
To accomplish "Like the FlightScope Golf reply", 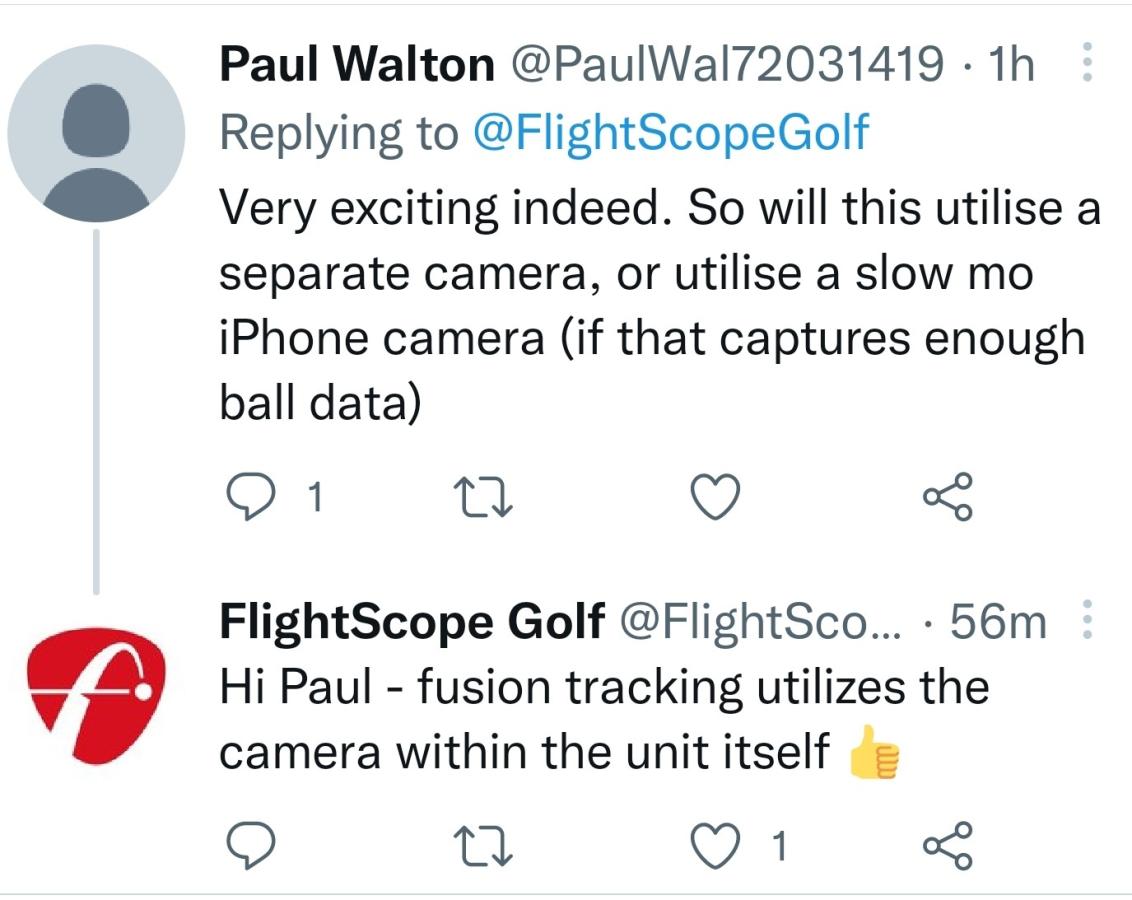I will 716,847.
